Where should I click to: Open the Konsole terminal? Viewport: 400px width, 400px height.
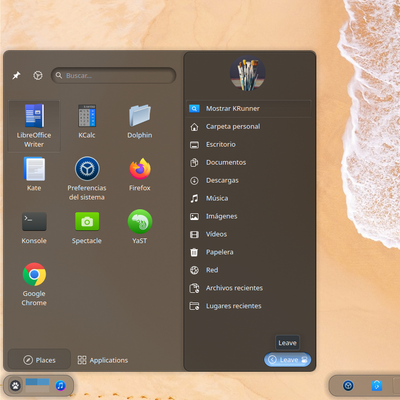[x=34, y=227]
